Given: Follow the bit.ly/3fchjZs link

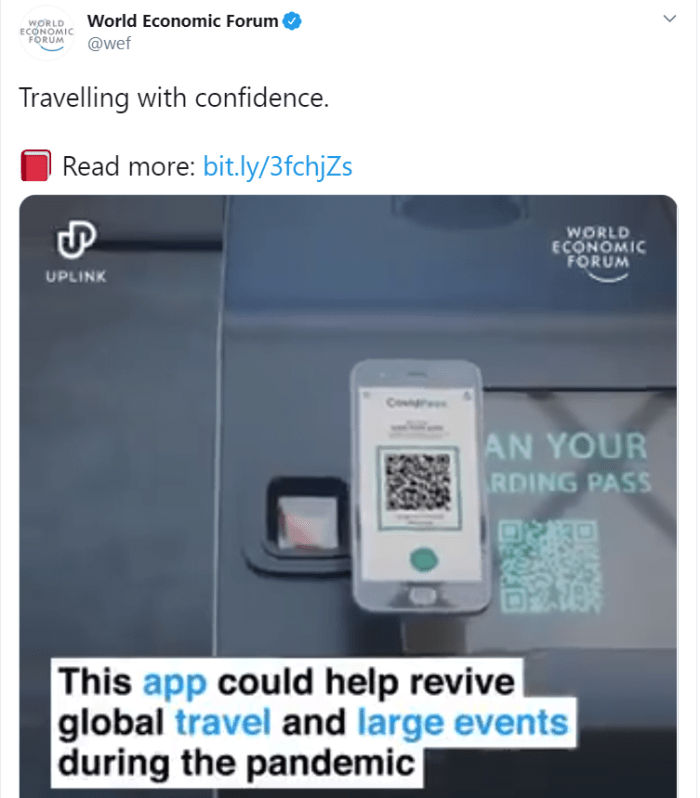Looking at the screenshot, I should coord(277,166).
